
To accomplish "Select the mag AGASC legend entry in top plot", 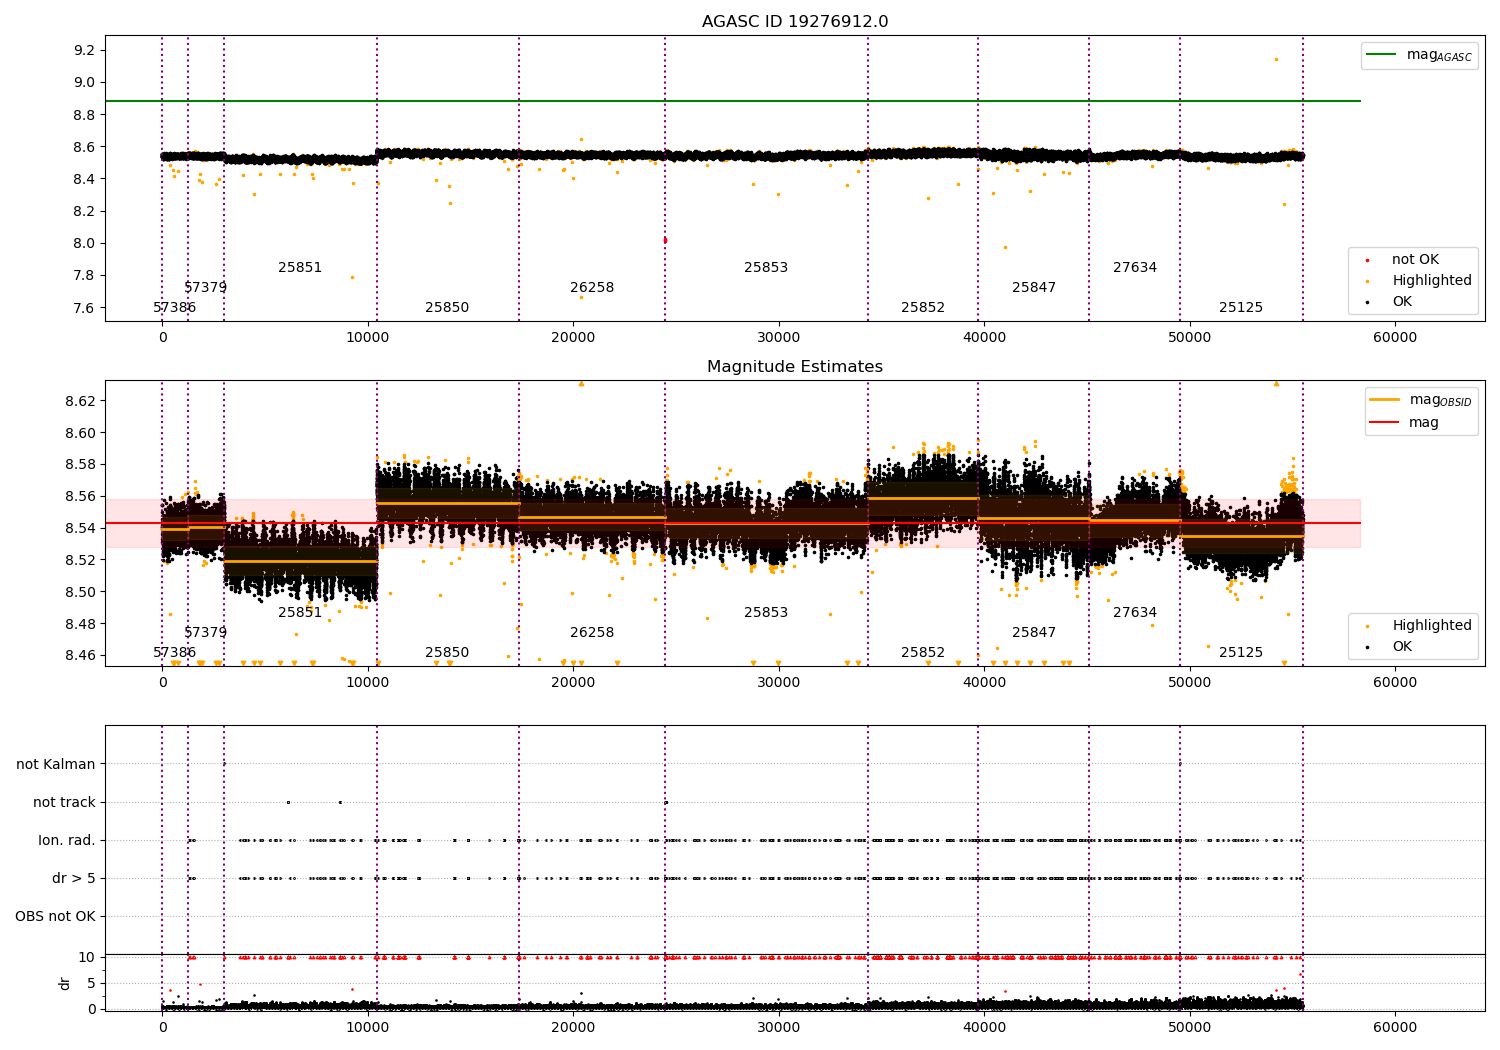I will (x=1420, y=55).
